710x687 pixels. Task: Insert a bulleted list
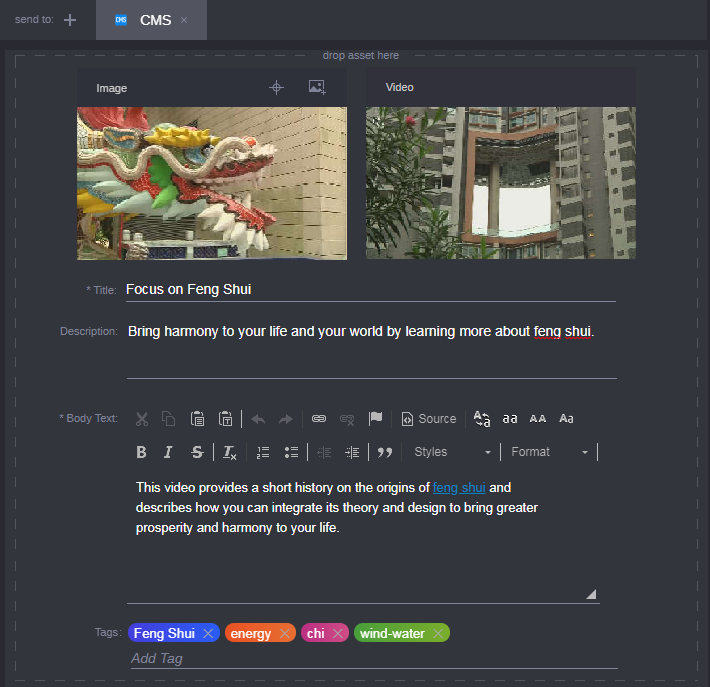(x=291, y=452)
